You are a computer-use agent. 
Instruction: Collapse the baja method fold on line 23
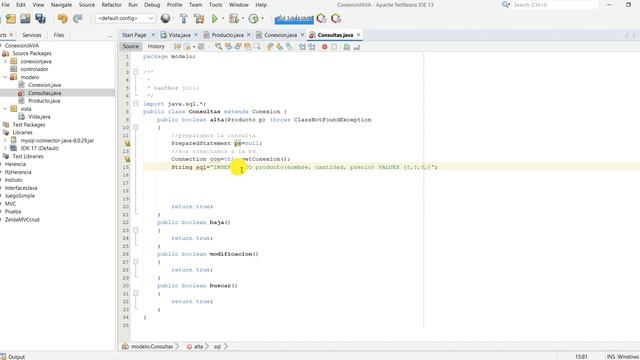(x=136, y=230)
